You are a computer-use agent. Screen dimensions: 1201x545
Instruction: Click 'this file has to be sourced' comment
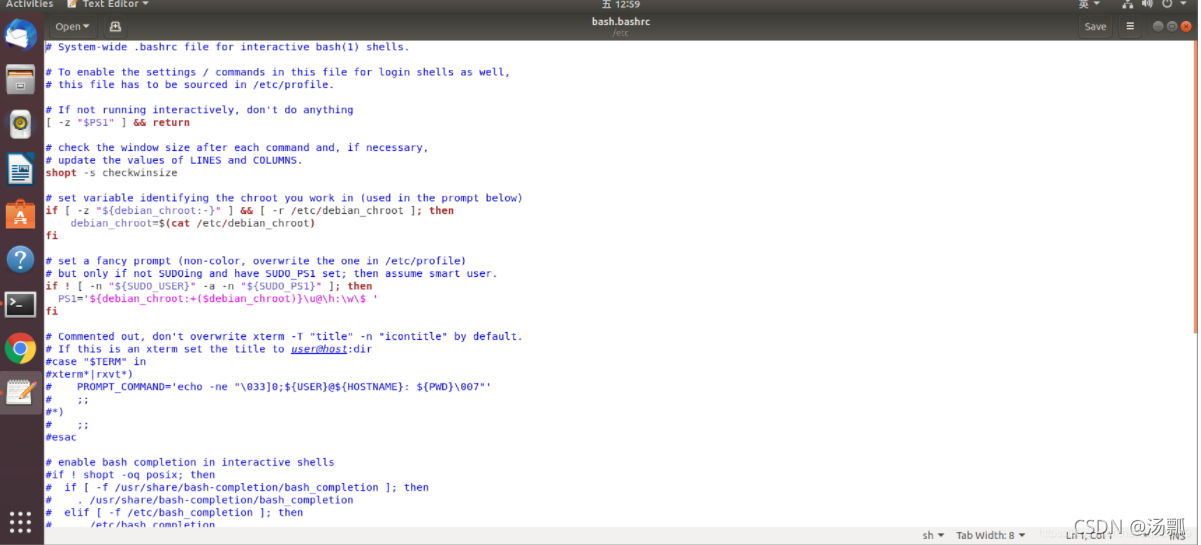(190, 84)
